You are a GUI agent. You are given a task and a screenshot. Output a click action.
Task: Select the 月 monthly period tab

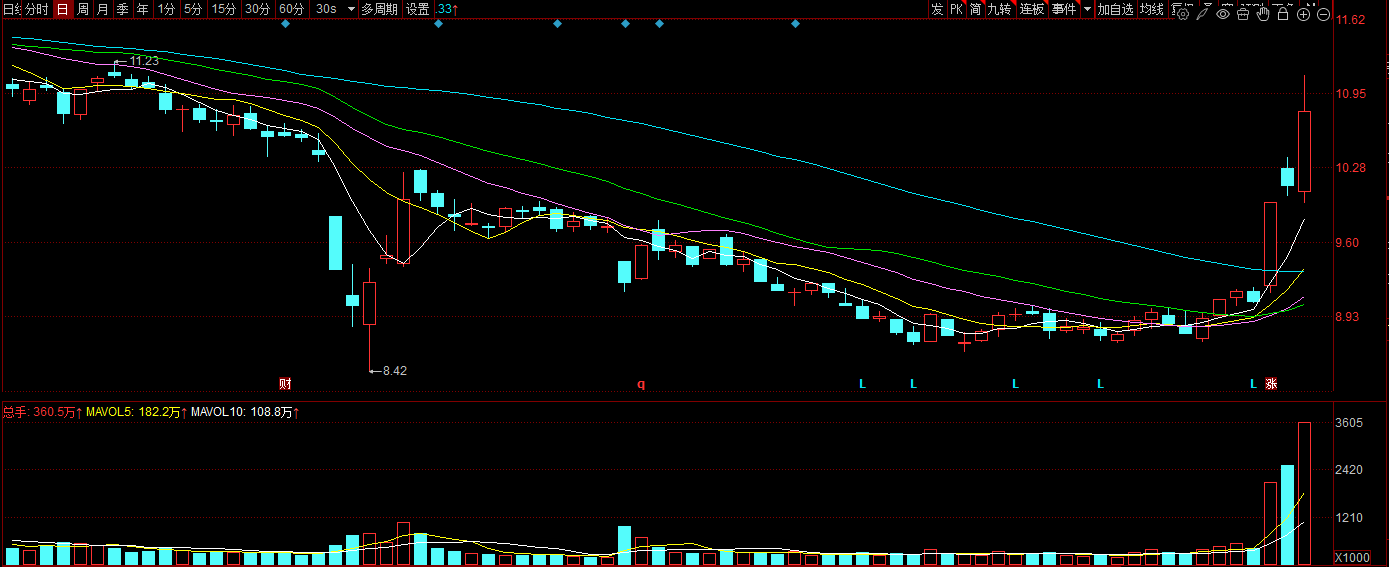(x=102, y=9)
